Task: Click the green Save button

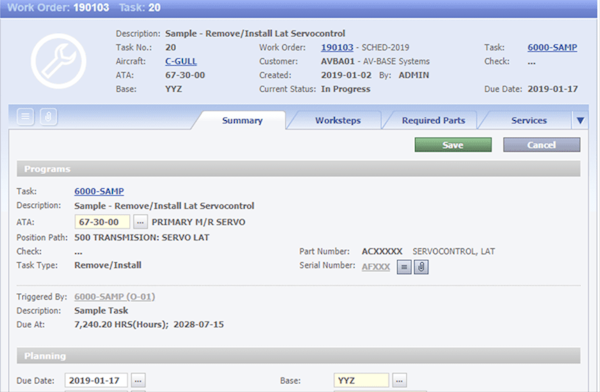Action: (x=453, y=145)
